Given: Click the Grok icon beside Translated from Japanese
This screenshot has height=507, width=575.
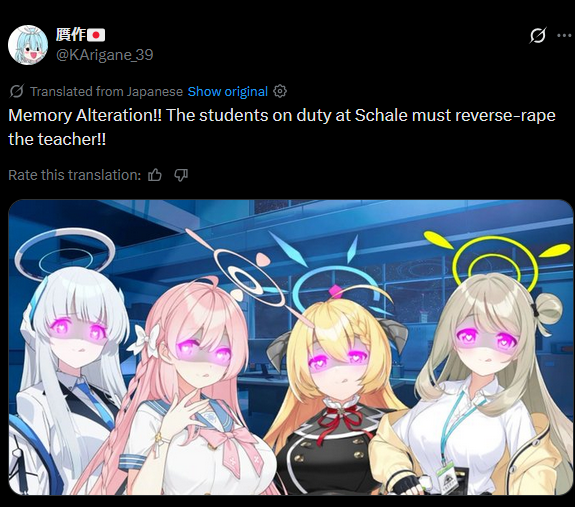Looking at the screenshot, I should pyautogui.click(x=17, y=91).
